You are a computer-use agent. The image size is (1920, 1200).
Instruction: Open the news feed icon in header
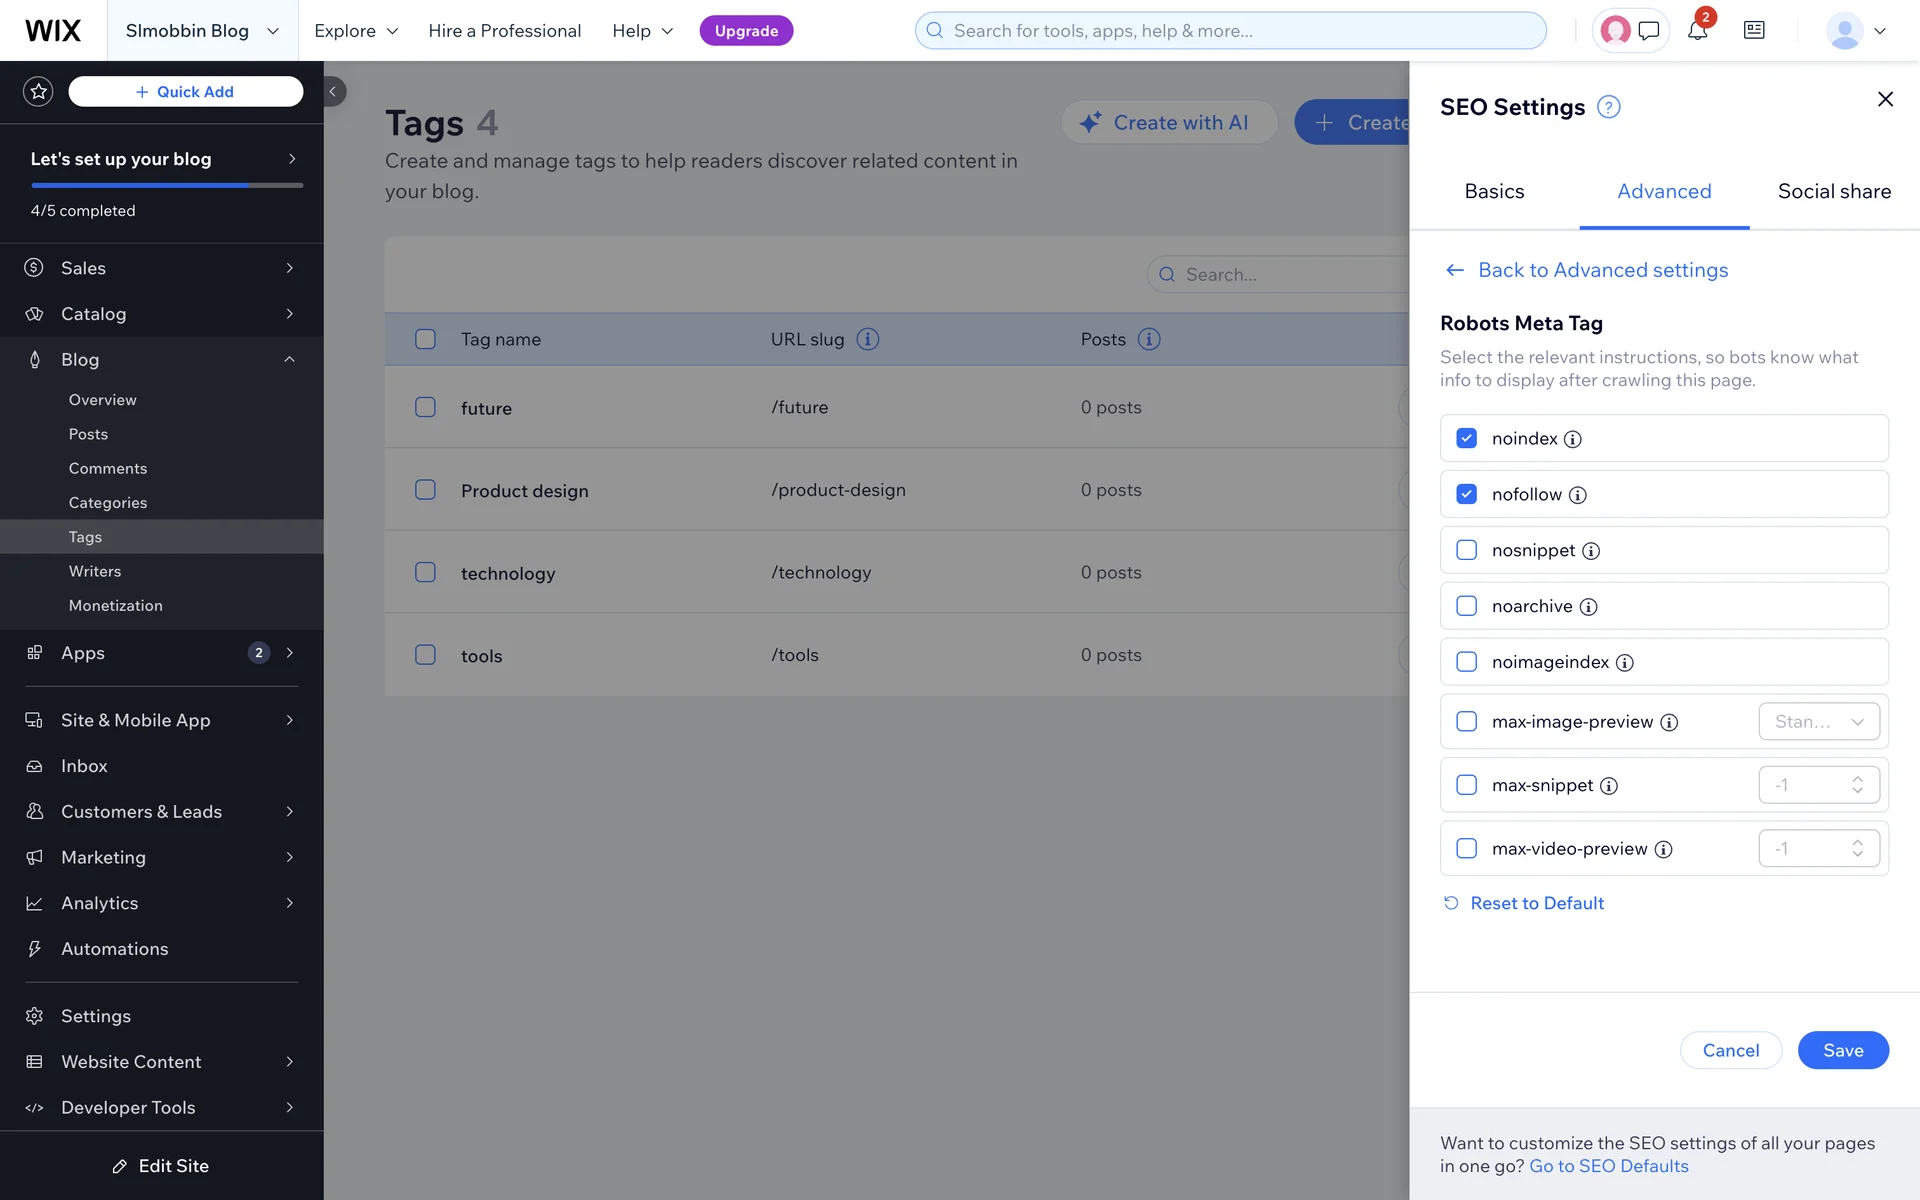[x=1754, y=31]
